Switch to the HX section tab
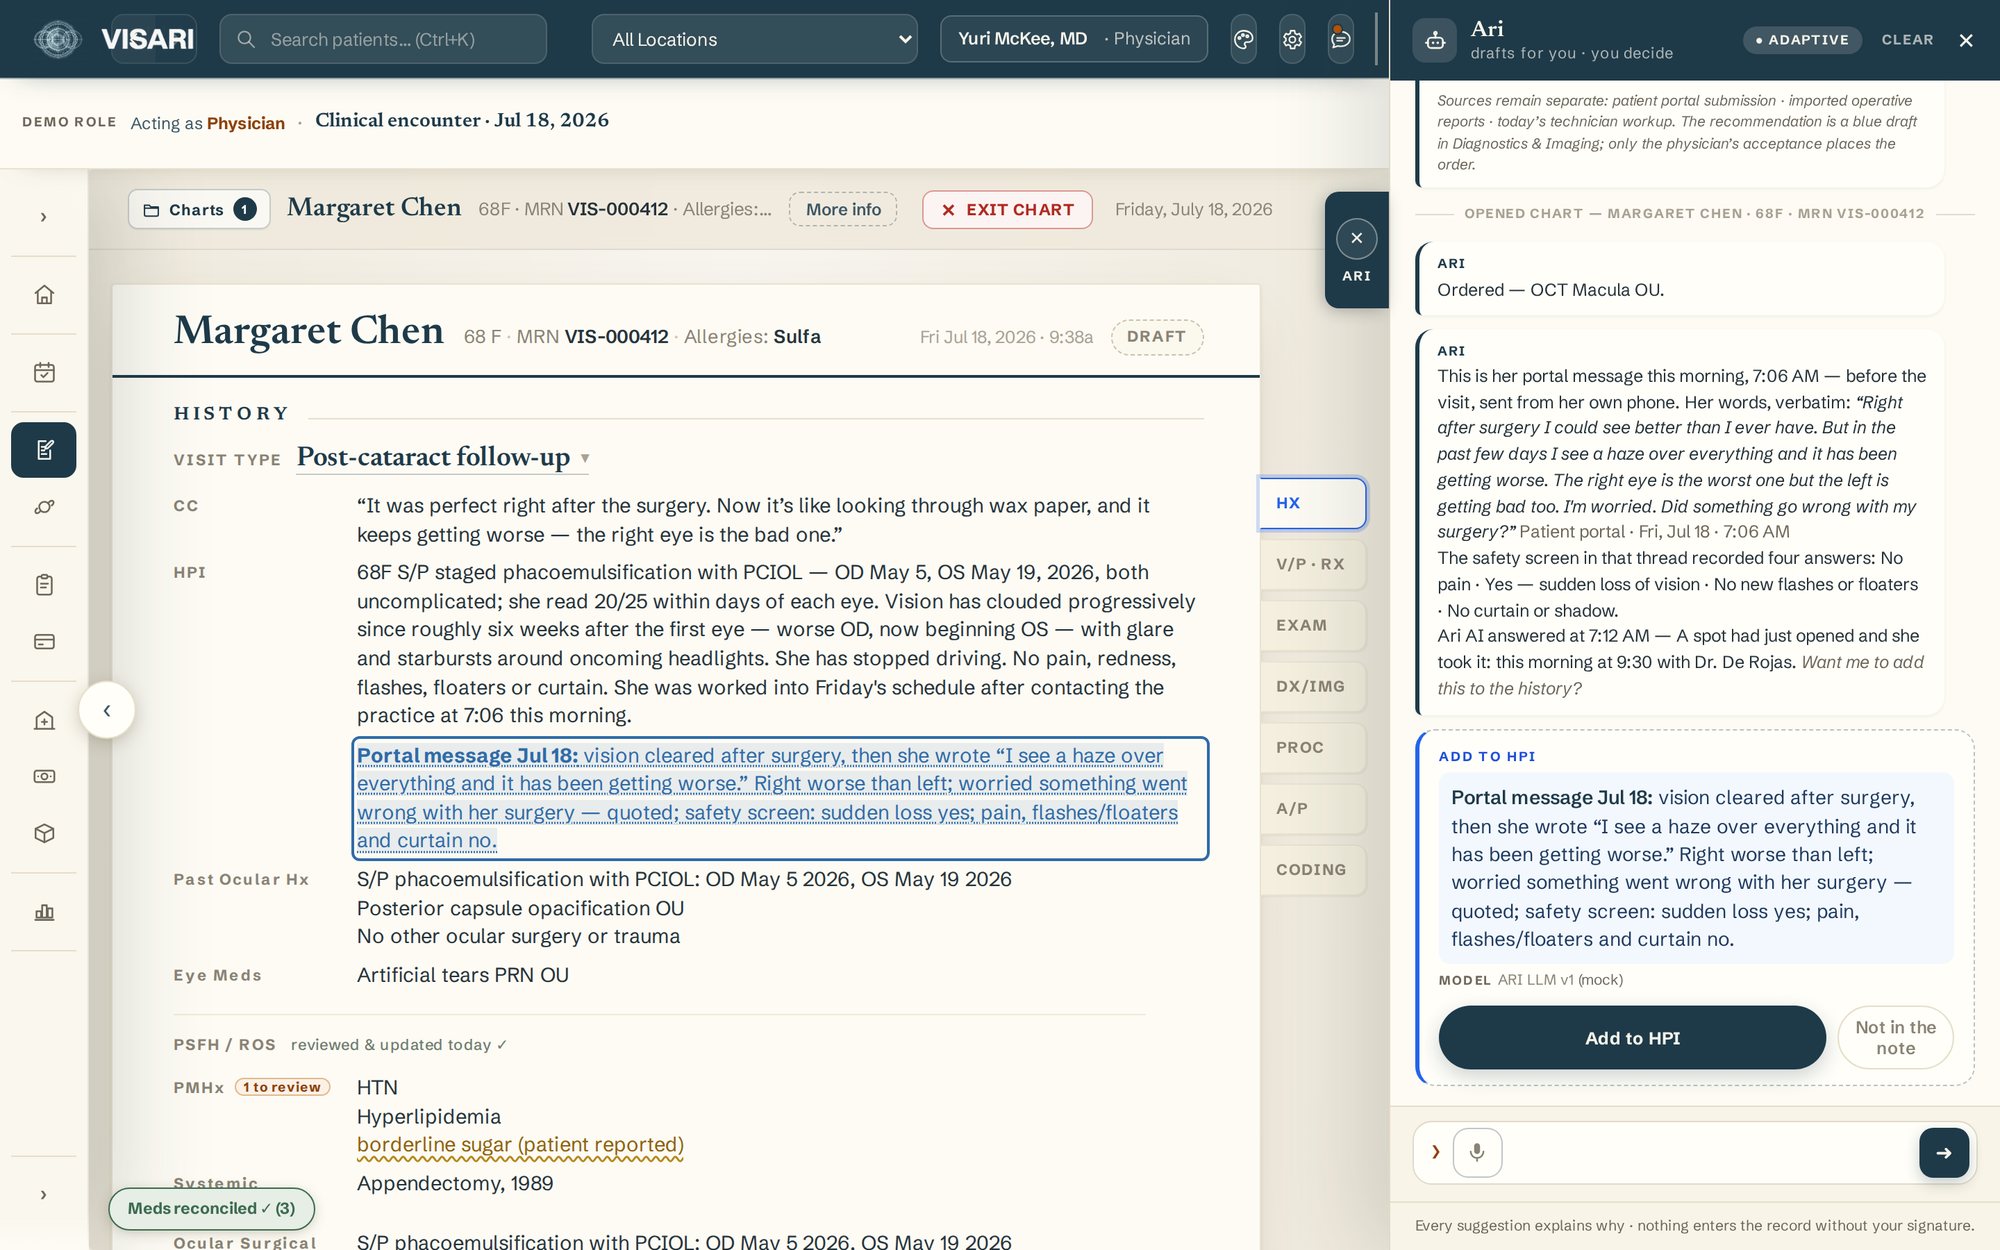2000x1250 pixels. coord(1312,503)
